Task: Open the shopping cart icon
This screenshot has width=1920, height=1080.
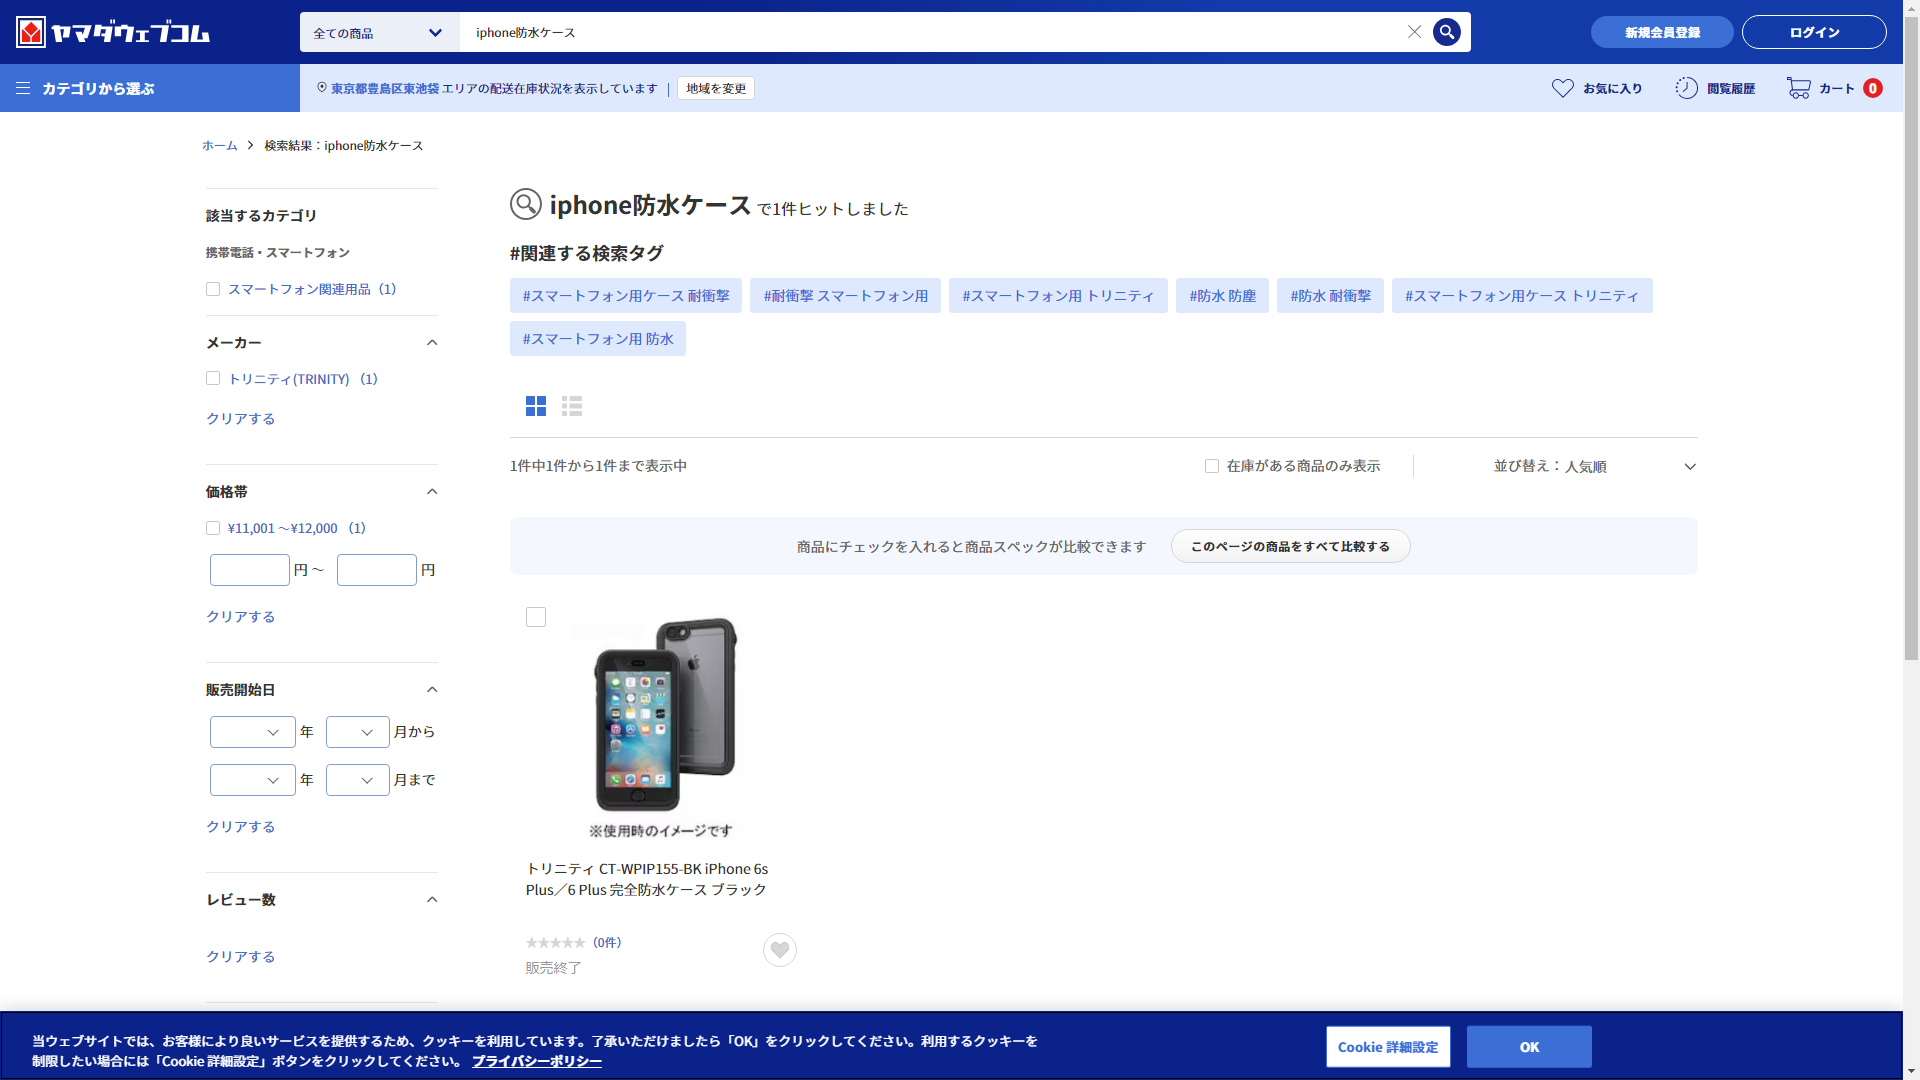Action: [x=1798, y=88]
